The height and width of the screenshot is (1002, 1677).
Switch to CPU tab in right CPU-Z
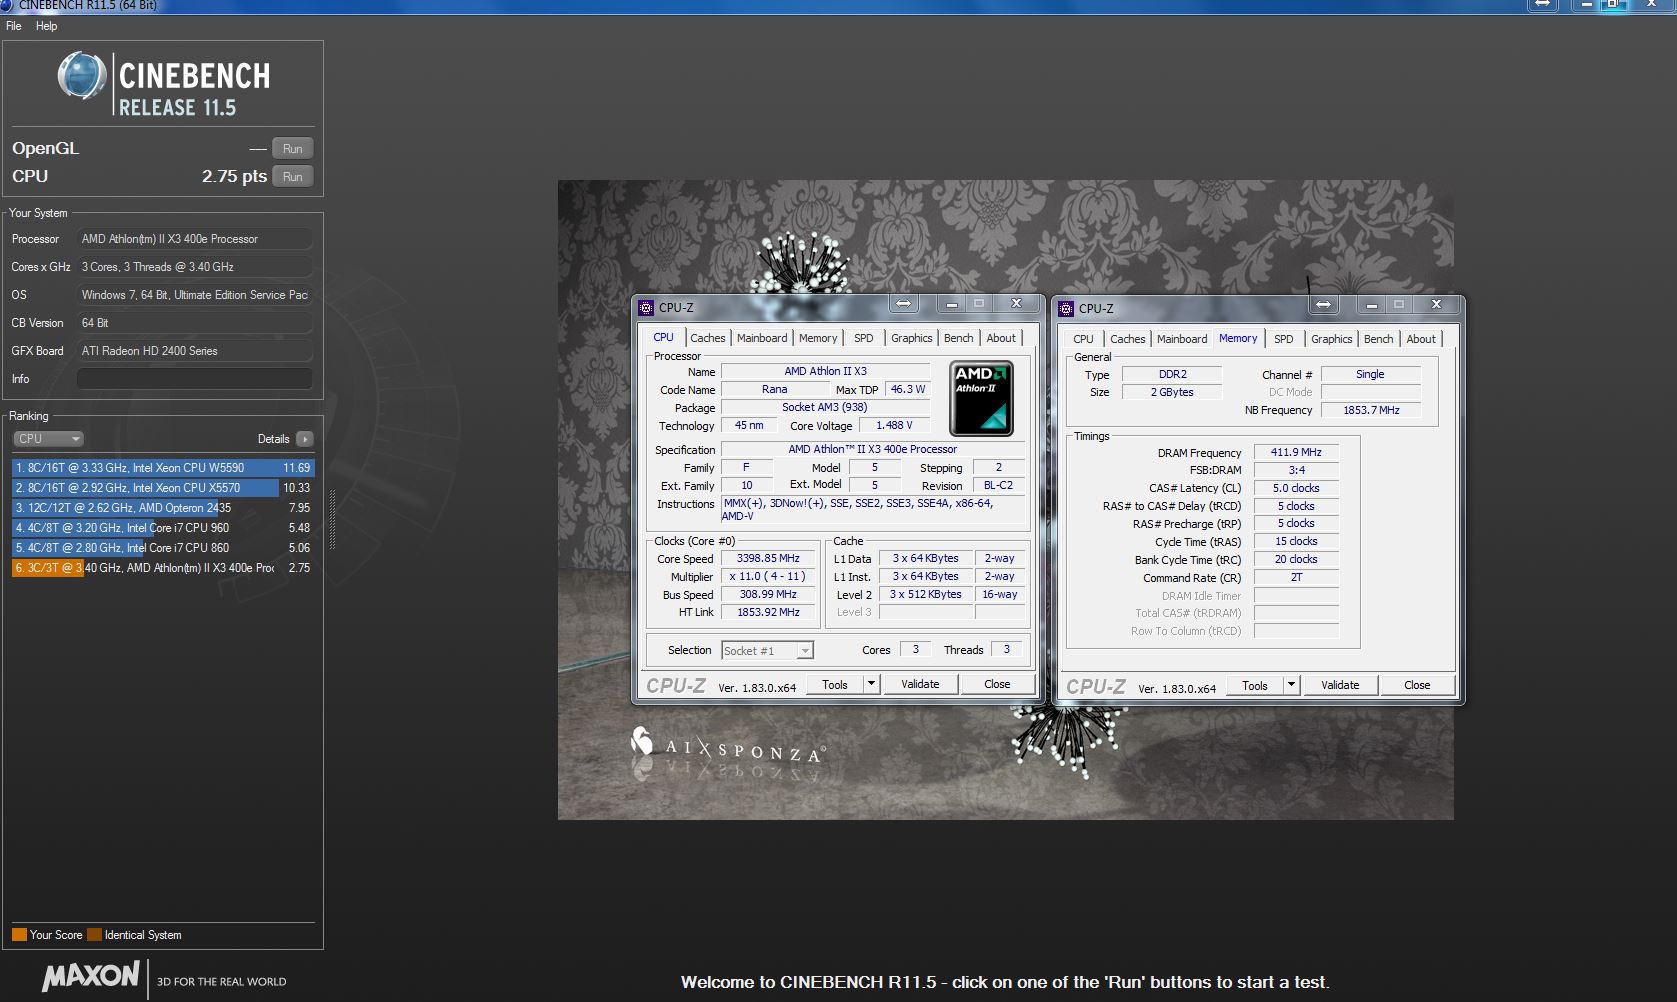[1084, 339]
